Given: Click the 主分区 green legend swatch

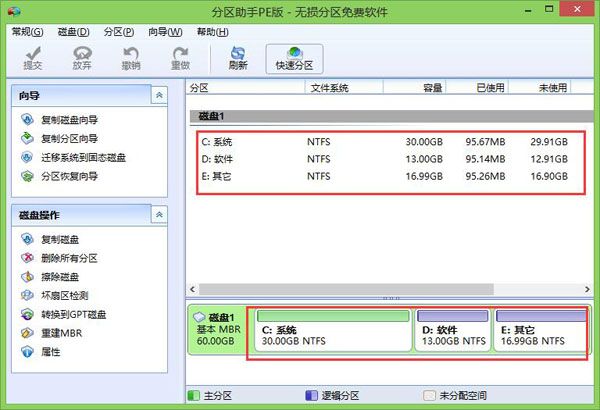Looking at the screenshot, I should click(x=194, y=395).
